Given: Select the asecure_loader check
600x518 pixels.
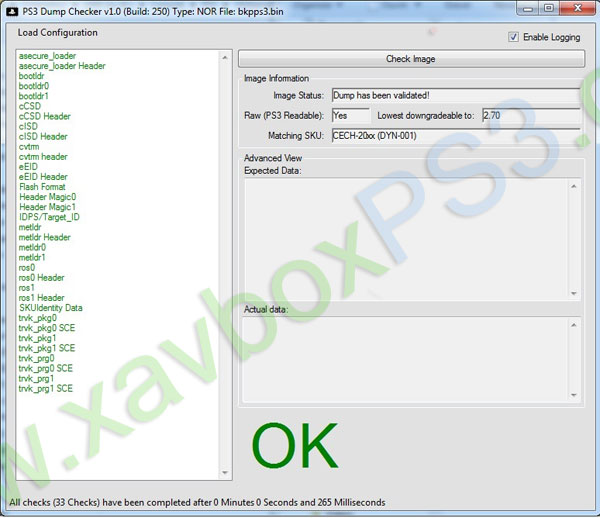Looking at the screenshot, I should [47, 56].
